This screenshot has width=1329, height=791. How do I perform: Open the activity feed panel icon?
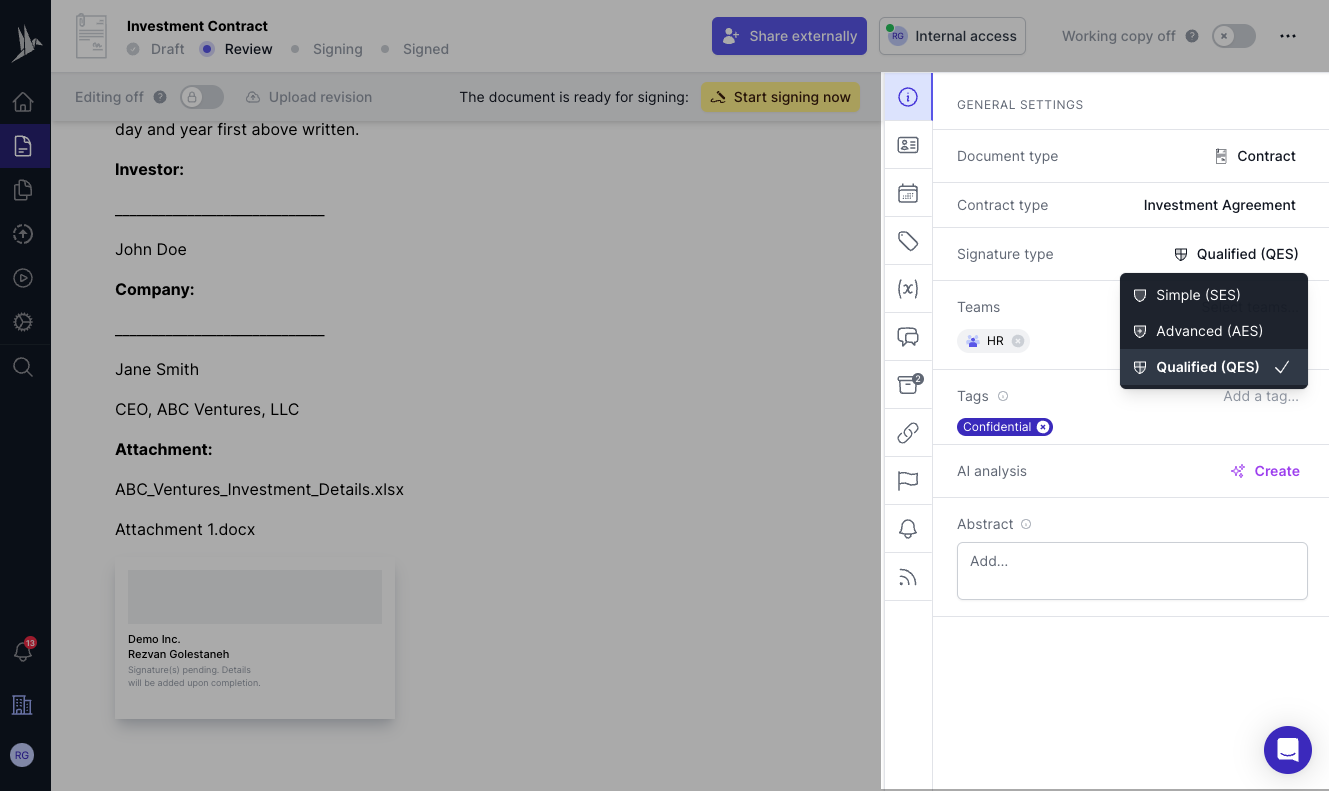pos(908,577)
